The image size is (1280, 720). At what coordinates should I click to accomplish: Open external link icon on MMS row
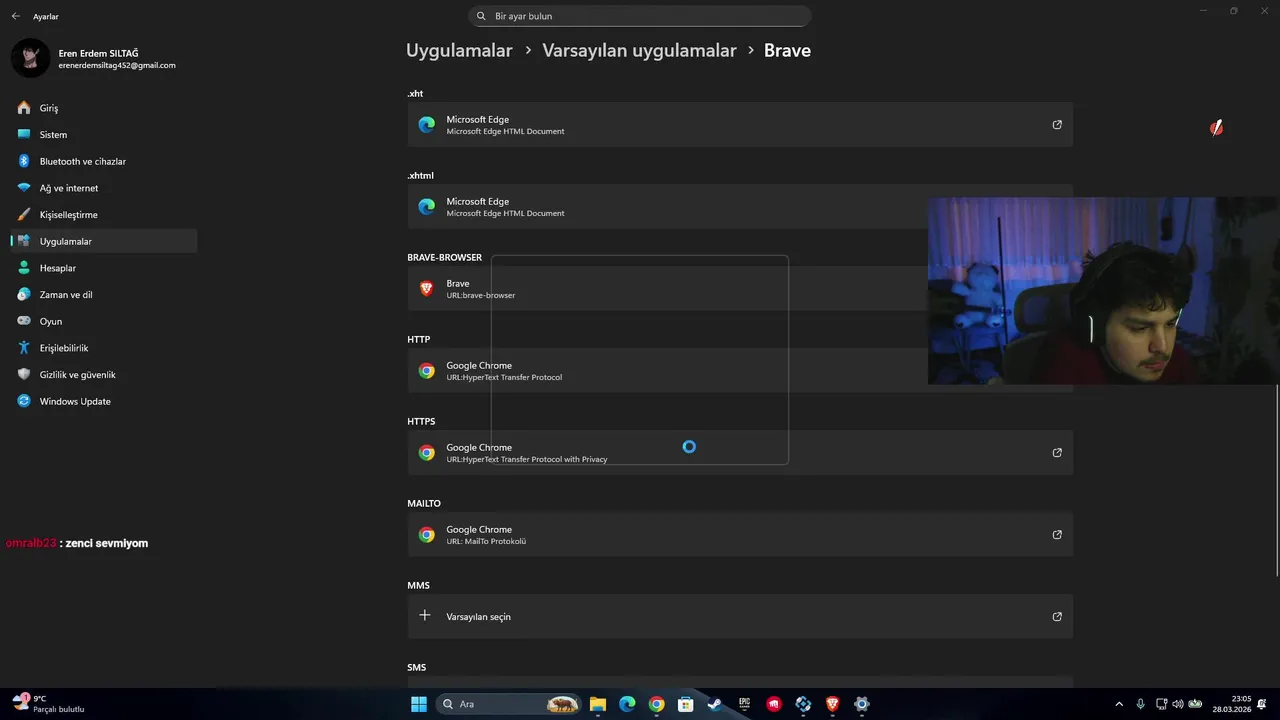(x=1057, y=617)
